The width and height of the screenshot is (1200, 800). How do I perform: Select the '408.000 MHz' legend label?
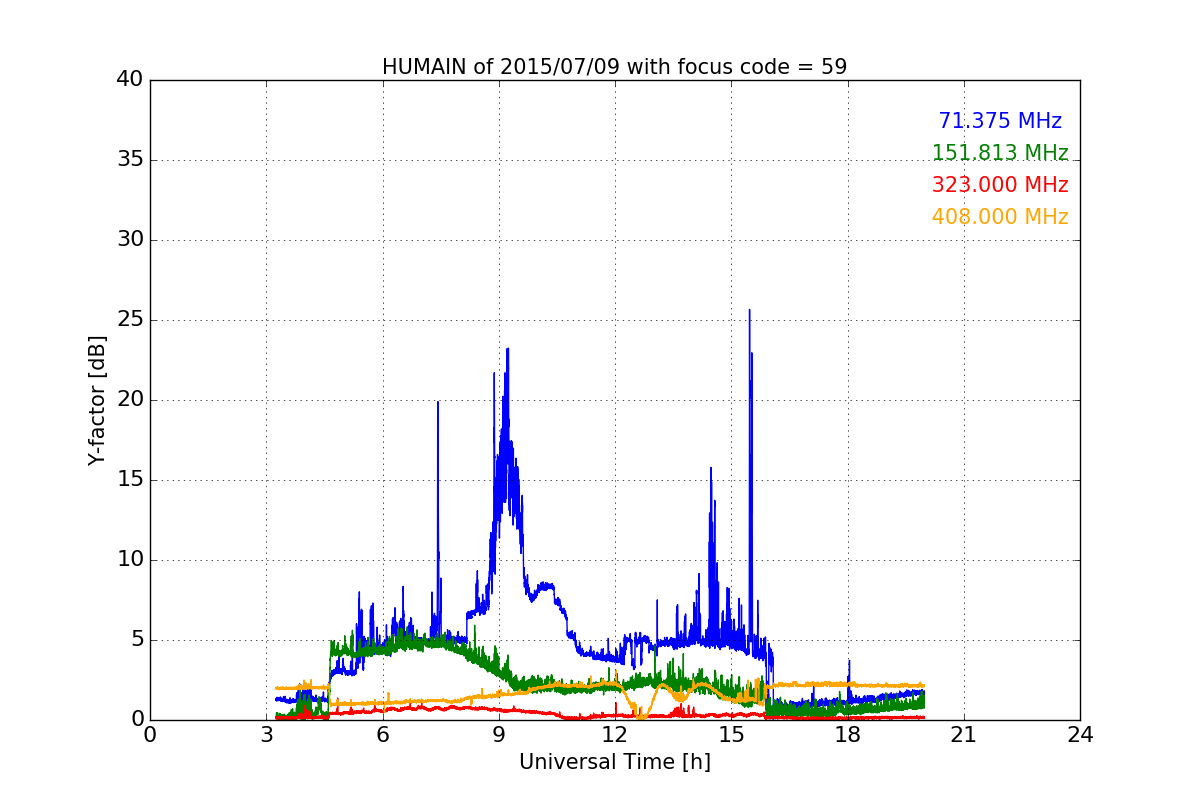click(x=1000, y=217)
